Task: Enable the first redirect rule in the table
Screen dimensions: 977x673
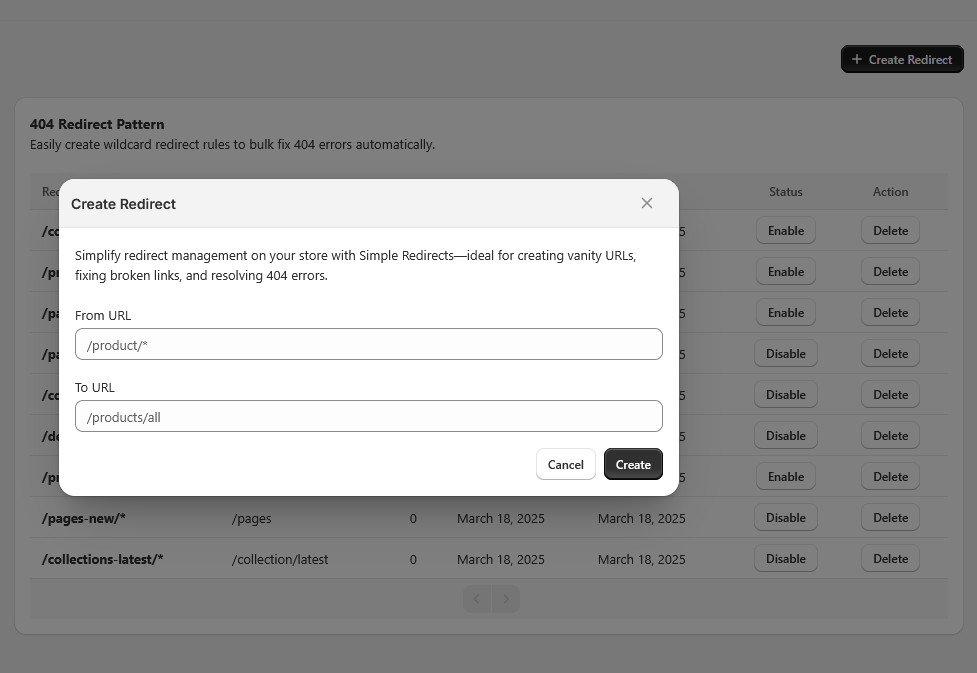Action: click(x=785, y=231)
